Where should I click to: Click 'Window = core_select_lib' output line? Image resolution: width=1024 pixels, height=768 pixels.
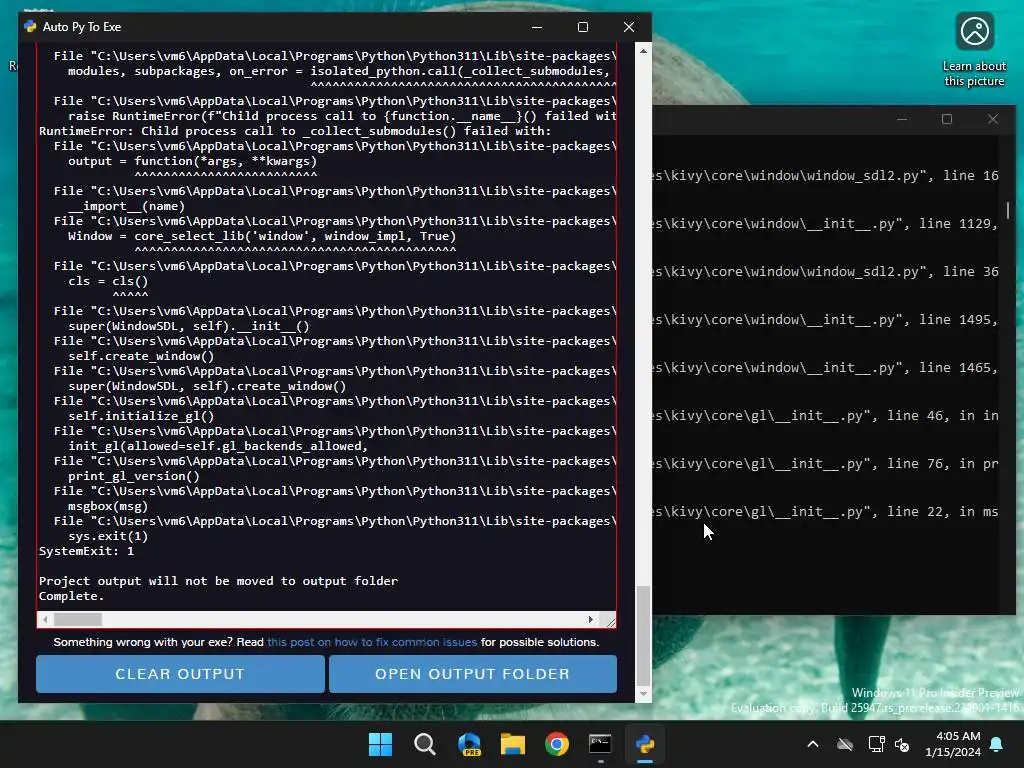point(262,236)
